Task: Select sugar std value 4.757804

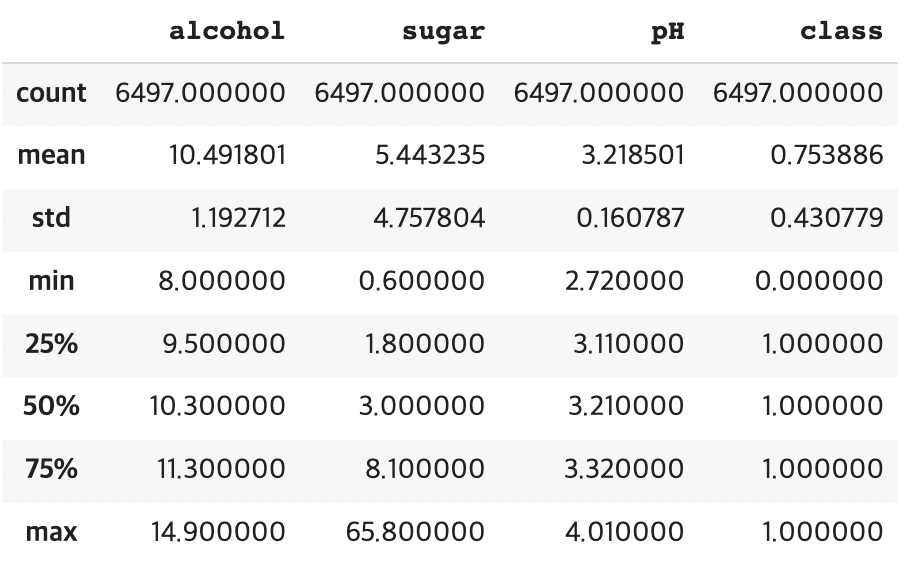Action: (429, 218)
